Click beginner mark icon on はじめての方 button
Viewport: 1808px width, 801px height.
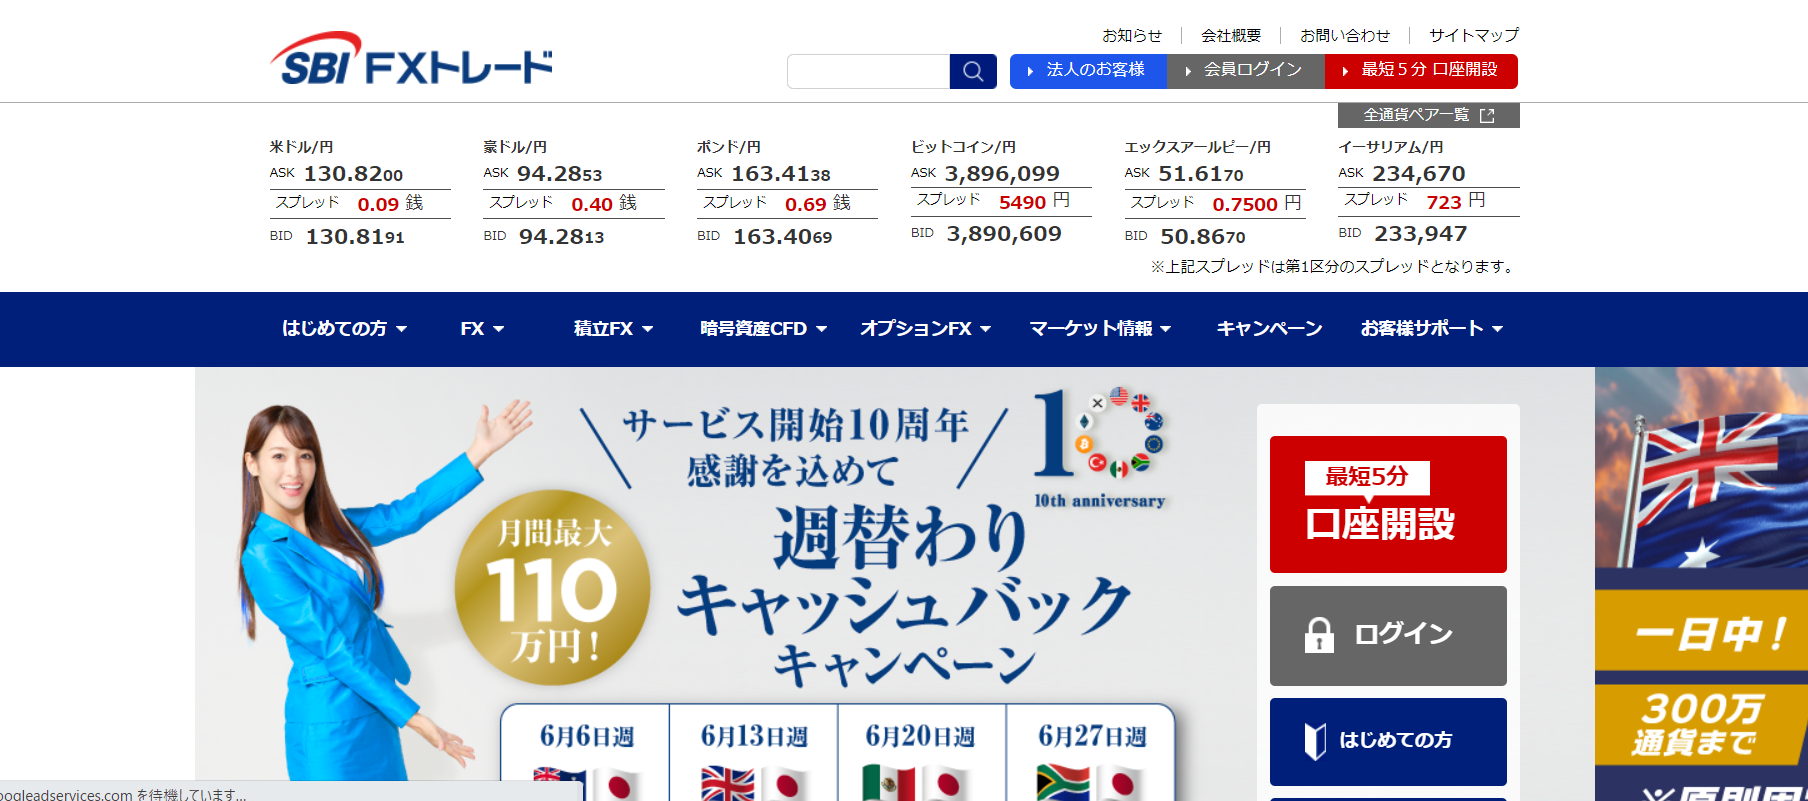(x=1315, y=741)
